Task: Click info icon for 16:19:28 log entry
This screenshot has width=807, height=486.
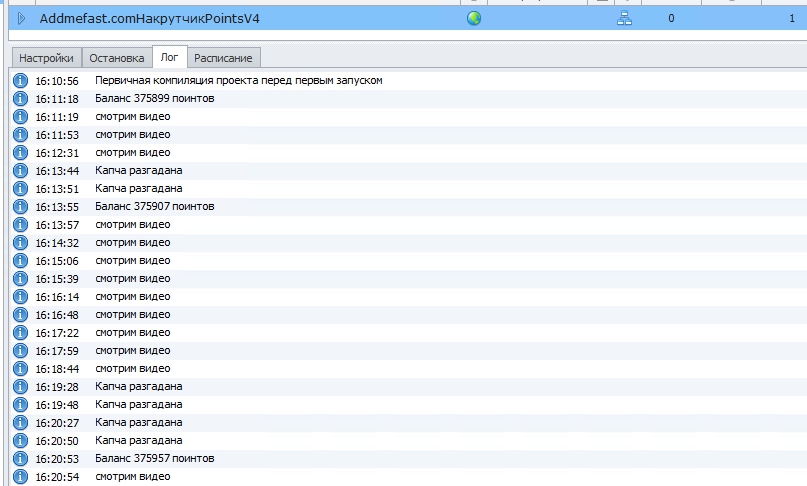Action: click(x=20, y=387)
